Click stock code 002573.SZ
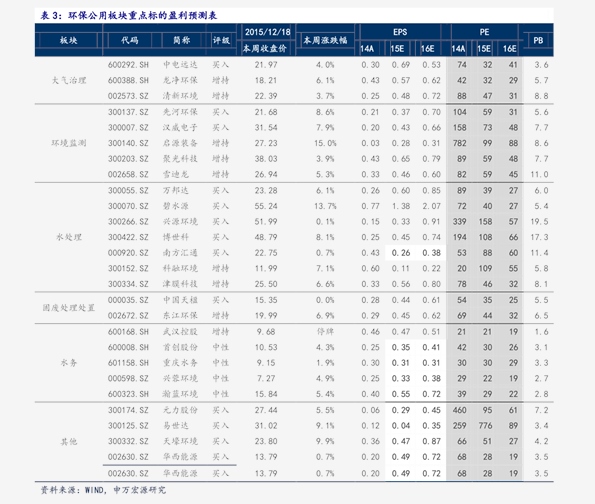Viewport: 595px width, 504px height. click(x=128, y=96)
